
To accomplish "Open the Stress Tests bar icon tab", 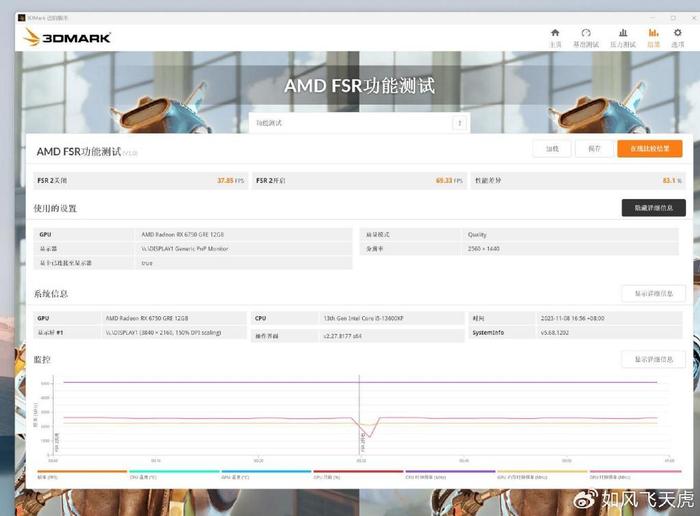I will 623,38.
